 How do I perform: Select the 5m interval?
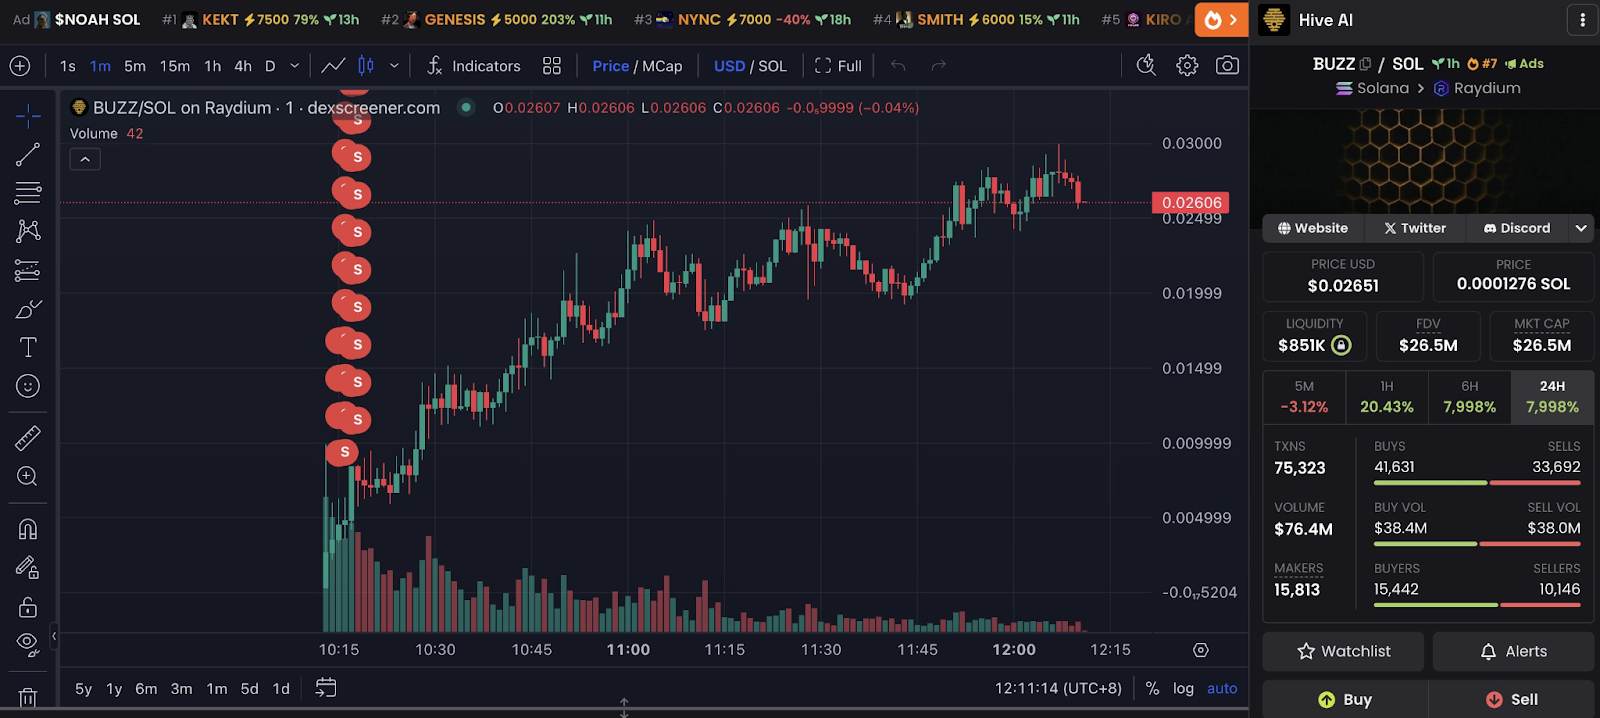pos(135,66)
